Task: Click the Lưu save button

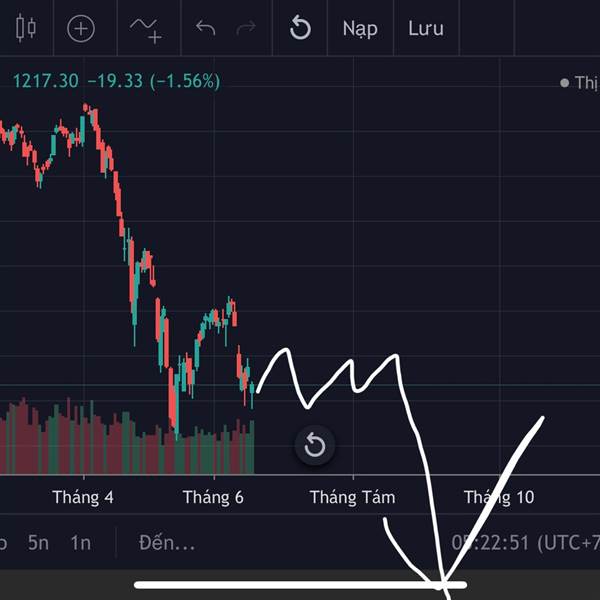Action: (426, 28)
